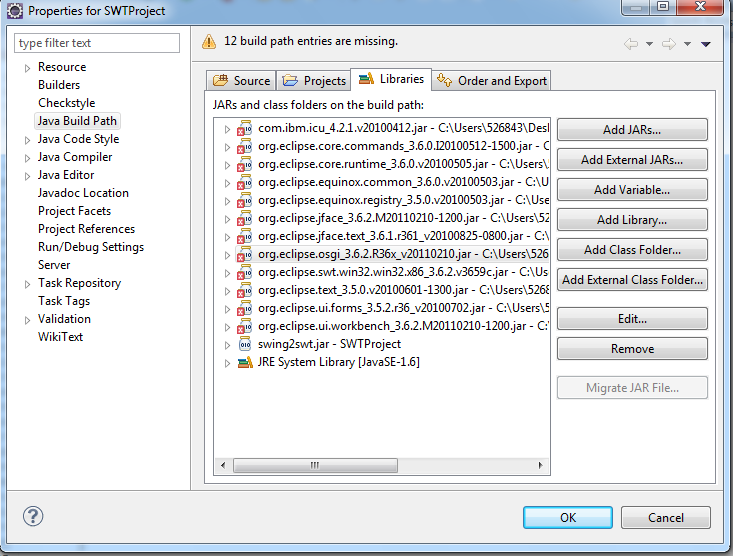The height and width of the screenshot is (556, 733).
Task: Click the jar icon of org.eclipse.osgi entry
Action: (x=244, y=254)
